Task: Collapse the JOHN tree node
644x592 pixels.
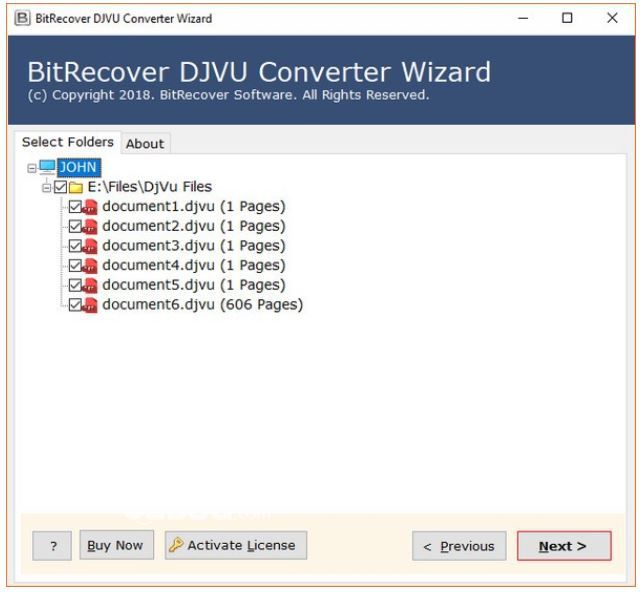Action: click(x=32, y=168)
